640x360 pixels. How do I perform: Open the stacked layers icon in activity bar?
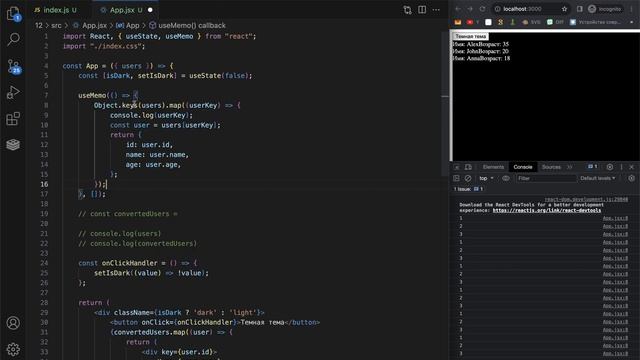(13, 144)
